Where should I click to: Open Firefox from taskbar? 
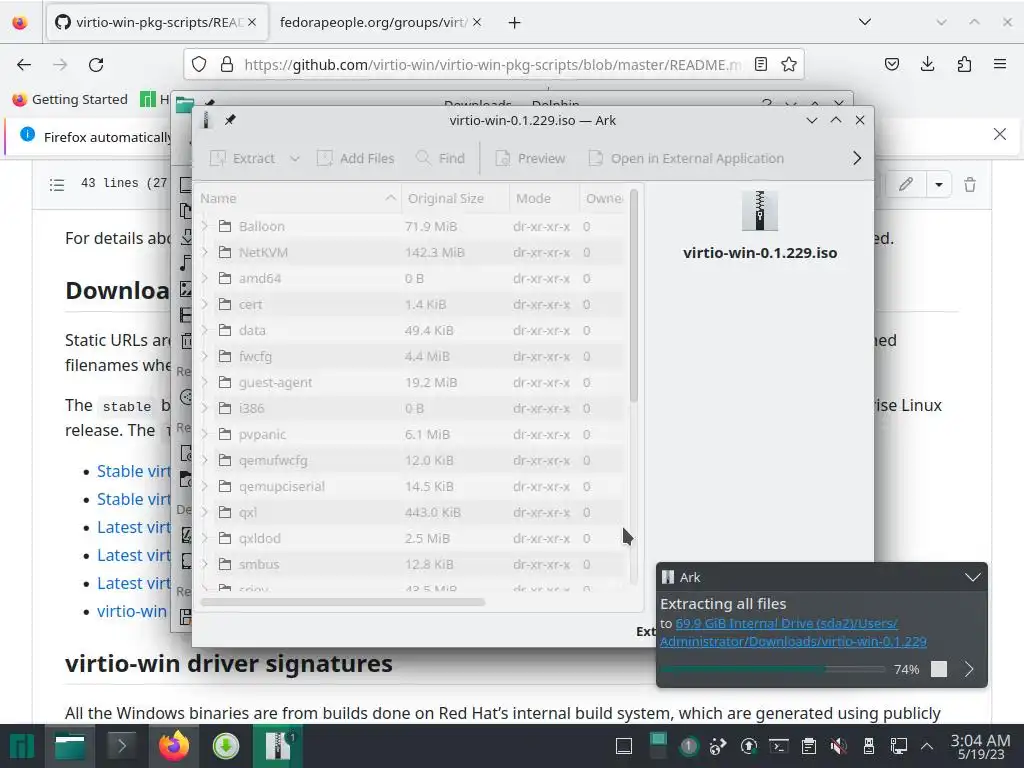174,746
